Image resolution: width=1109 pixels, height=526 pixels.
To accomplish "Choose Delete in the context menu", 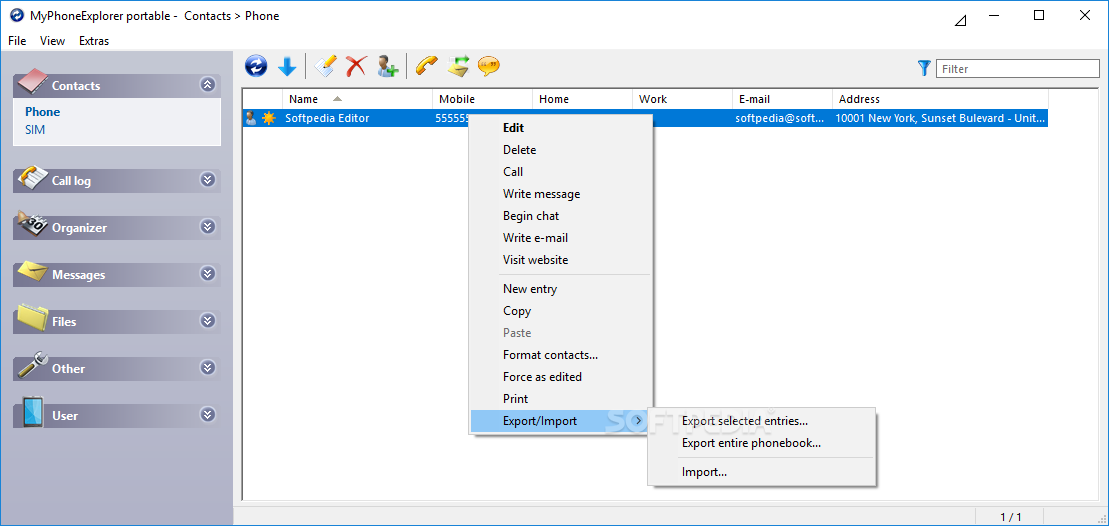I will pyautogui.click(x=559, y=150).
